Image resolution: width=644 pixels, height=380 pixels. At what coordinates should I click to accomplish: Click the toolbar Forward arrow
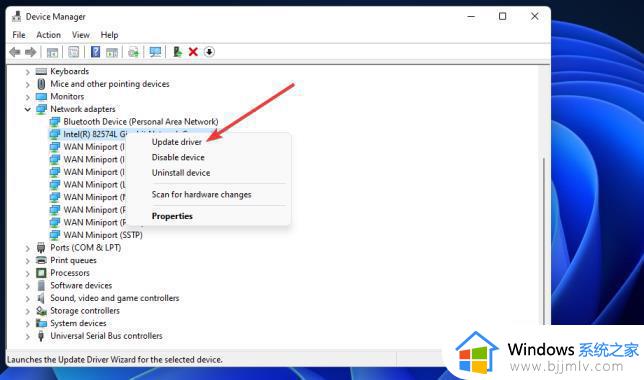click(31, 52)
